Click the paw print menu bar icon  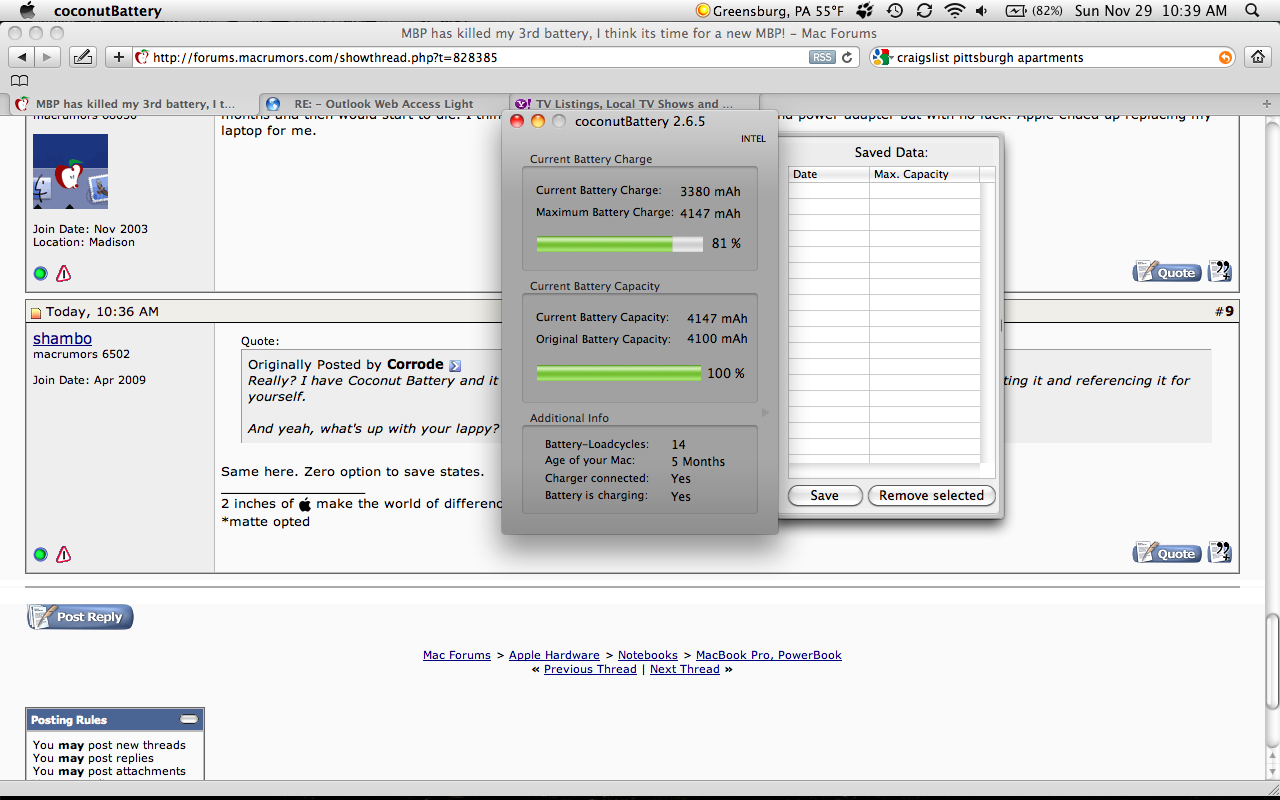coord(864,11)
